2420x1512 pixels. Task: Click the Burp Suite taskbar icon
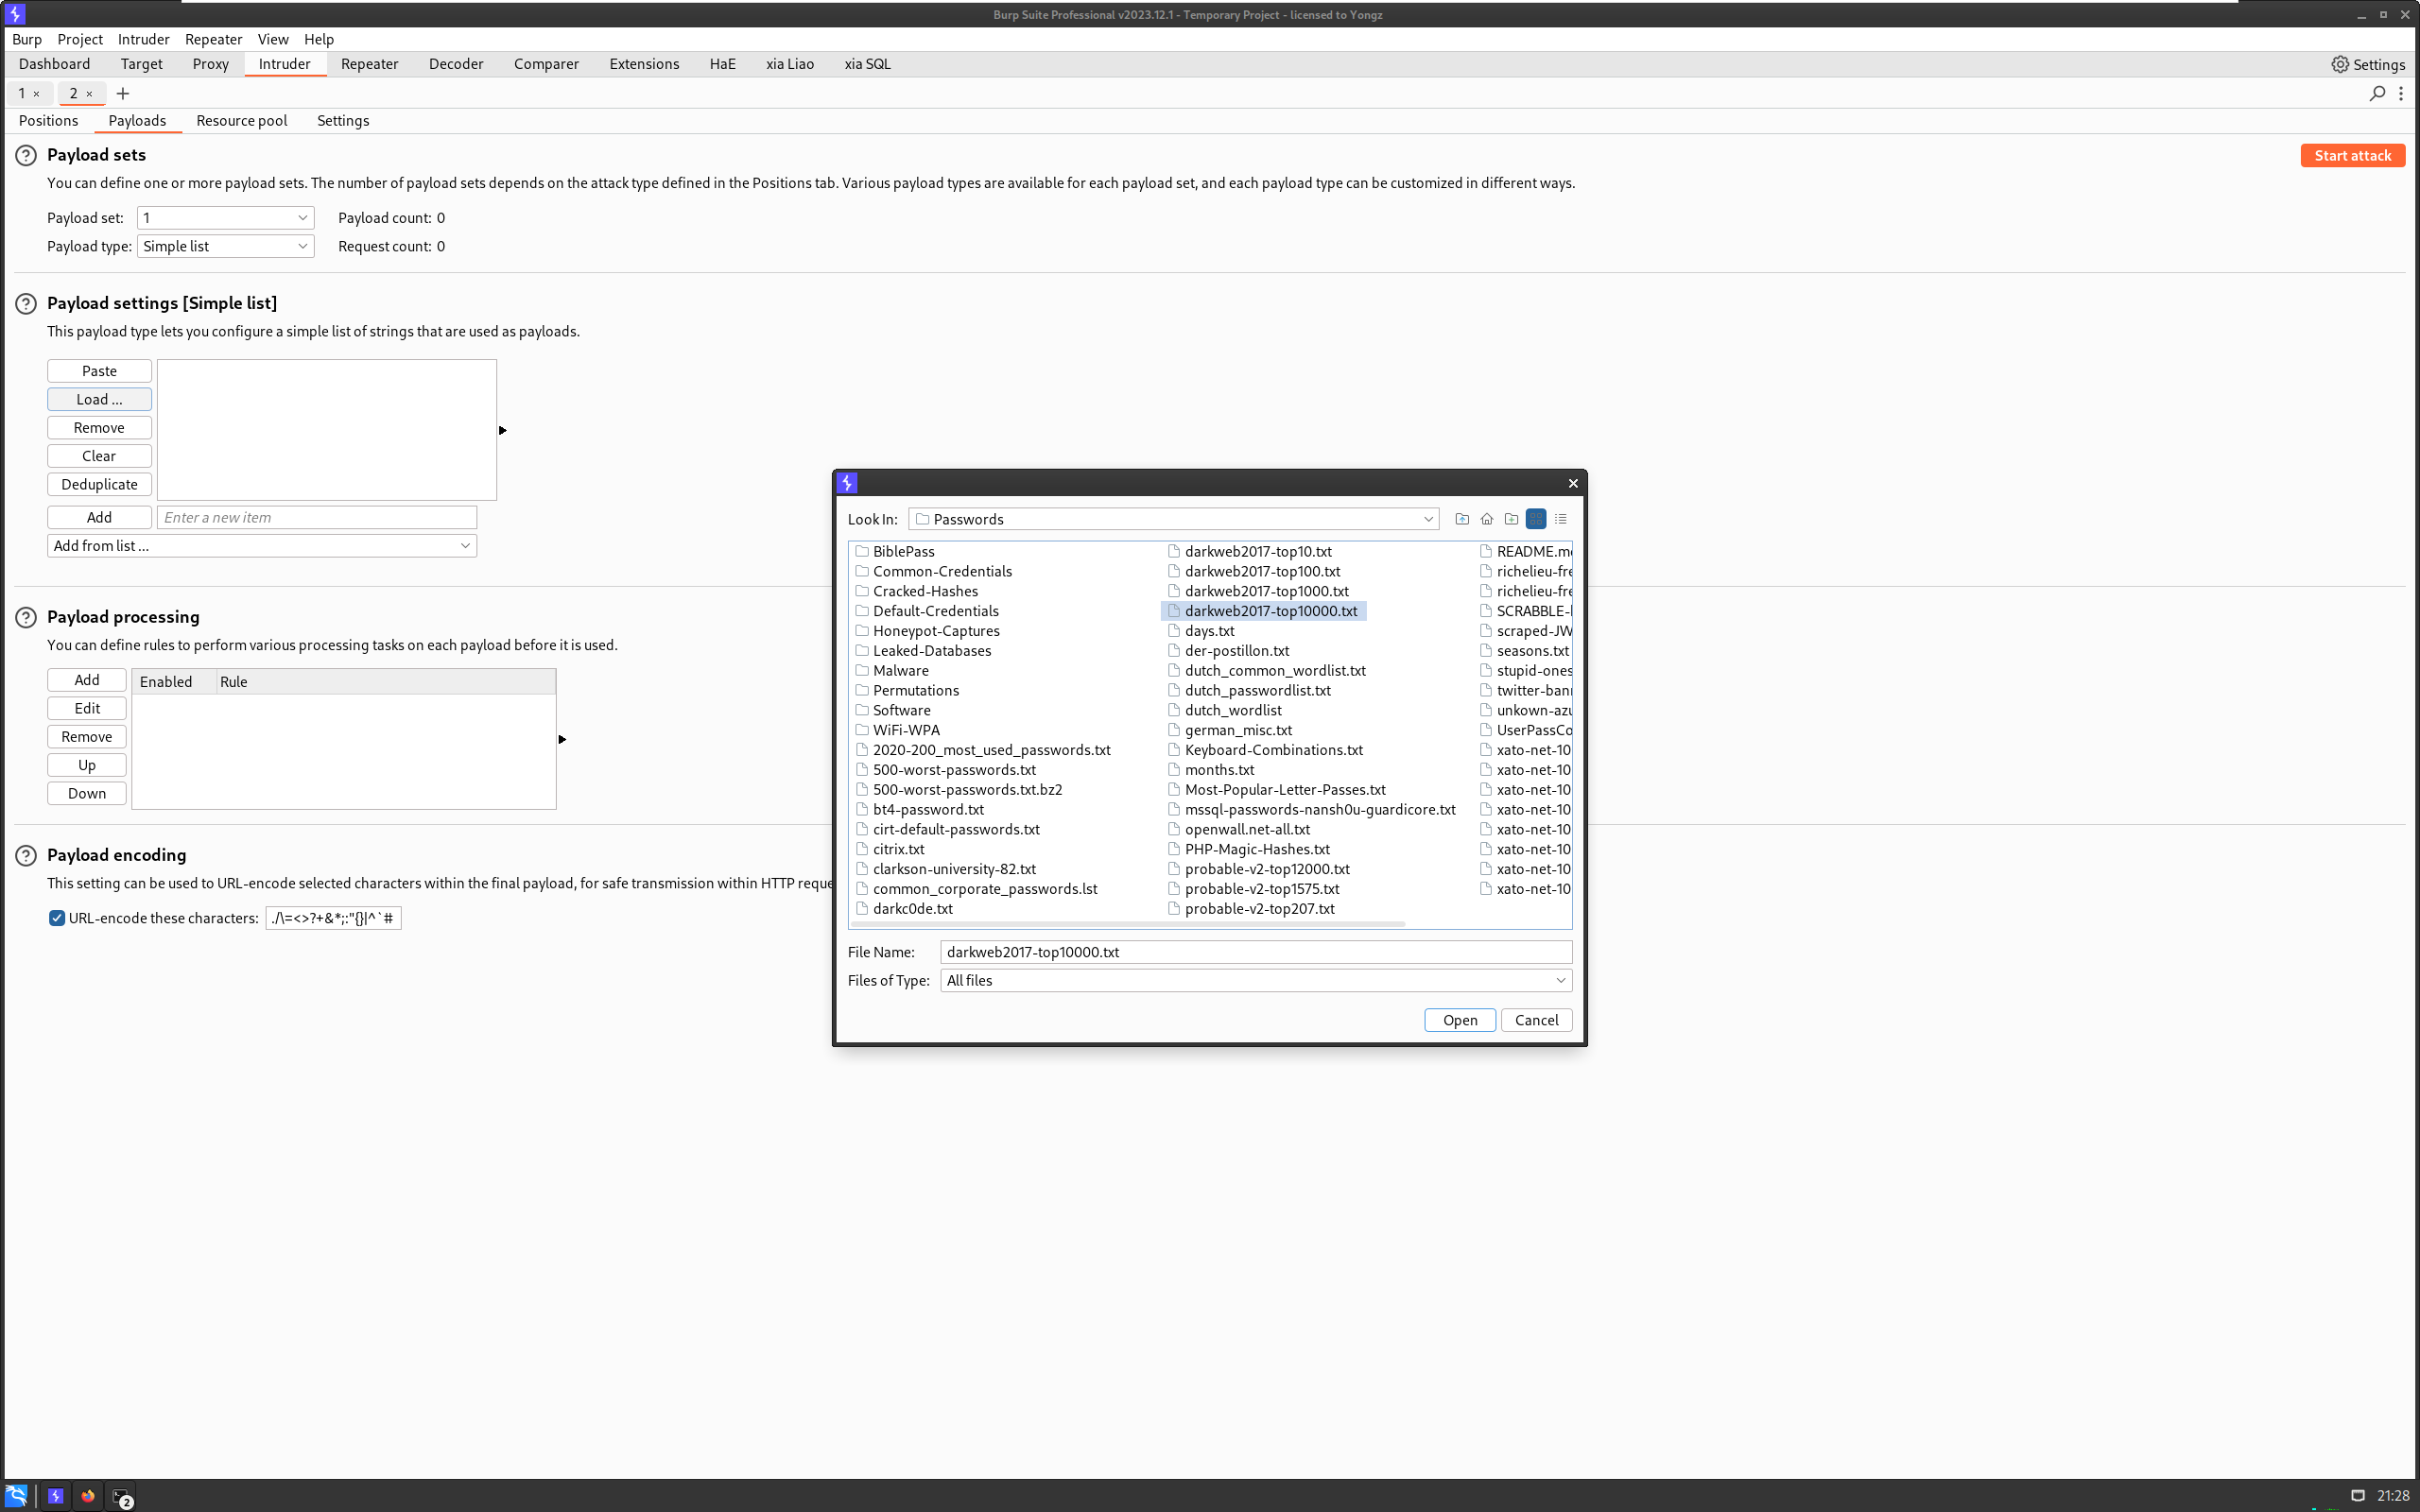[x=56, y=1496]
